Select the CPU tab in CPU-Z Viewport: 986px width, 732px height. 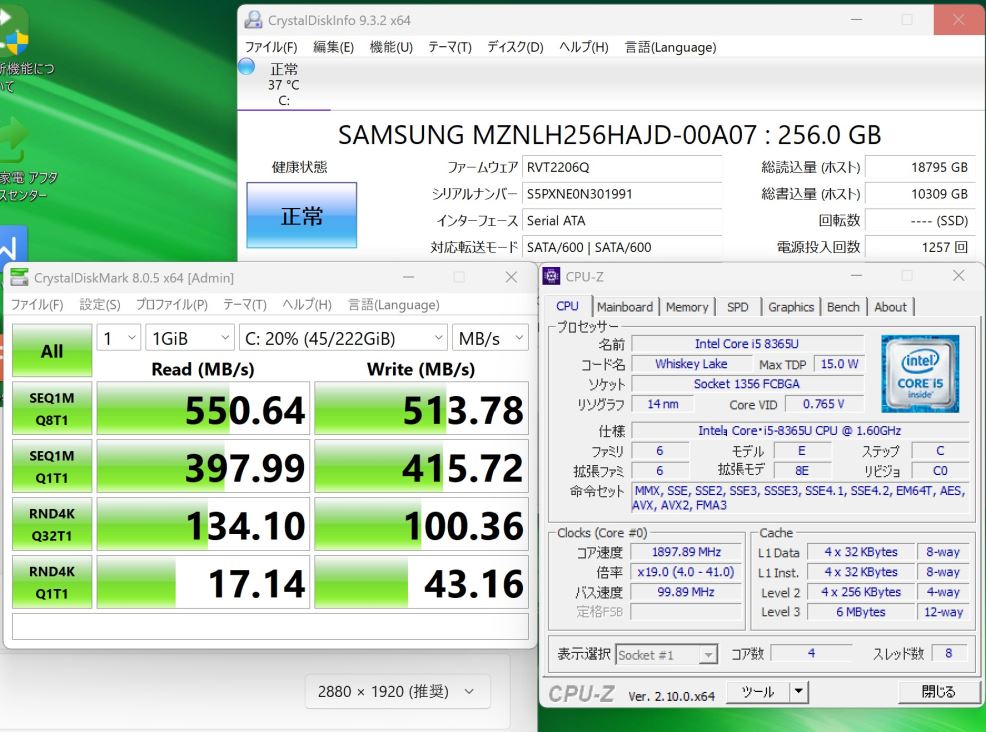(x=567, y=306)
